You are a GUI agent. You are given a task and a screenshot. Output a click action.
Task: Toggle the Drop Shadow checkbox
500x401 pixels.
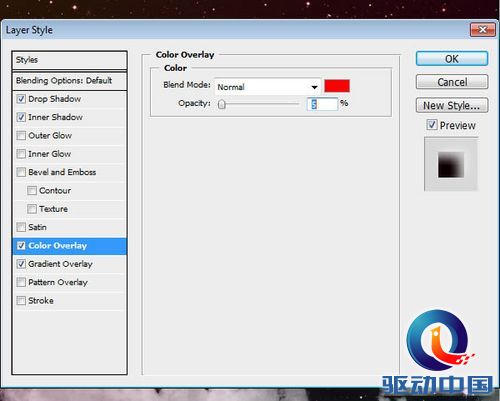(21, 99)
